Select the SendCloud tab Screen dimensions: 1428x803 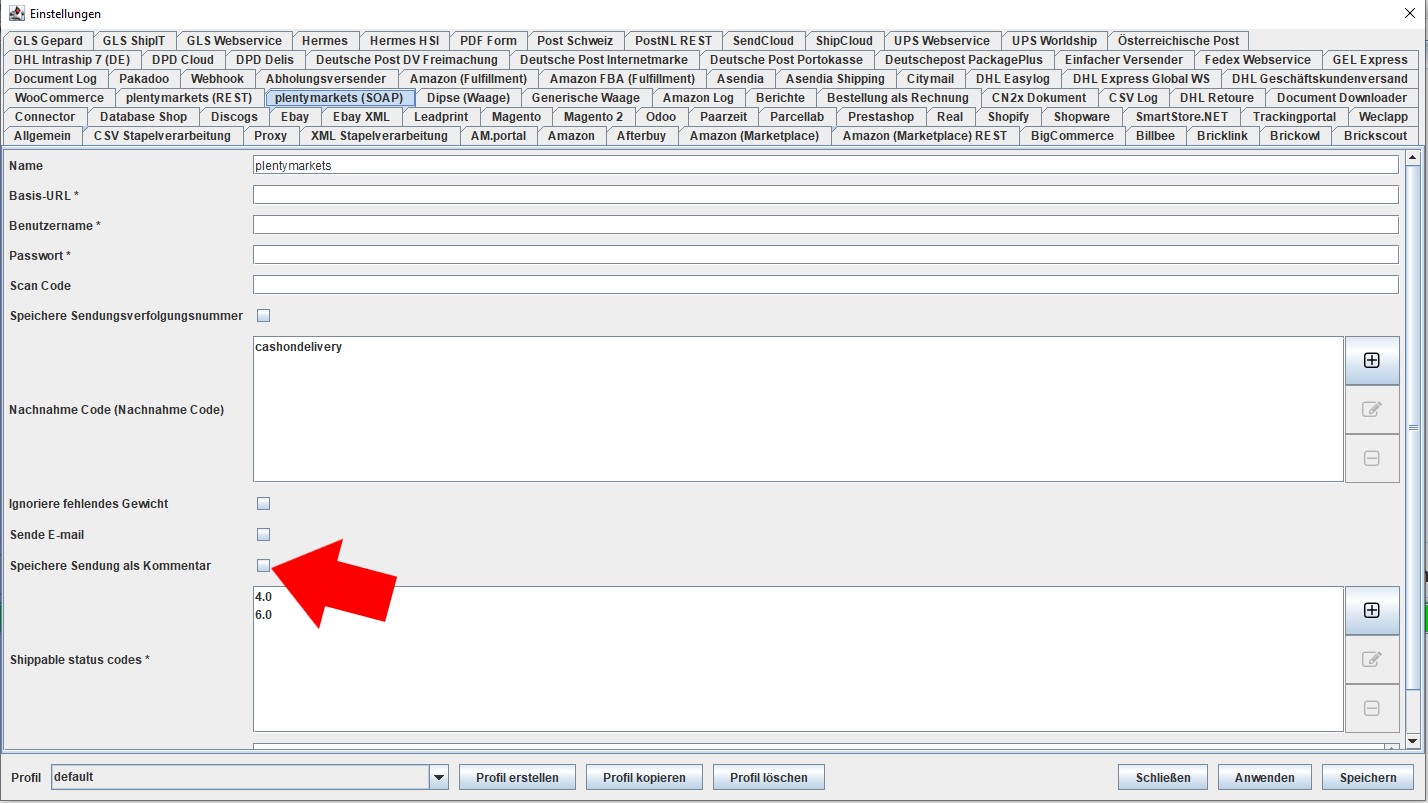point(763,41)
